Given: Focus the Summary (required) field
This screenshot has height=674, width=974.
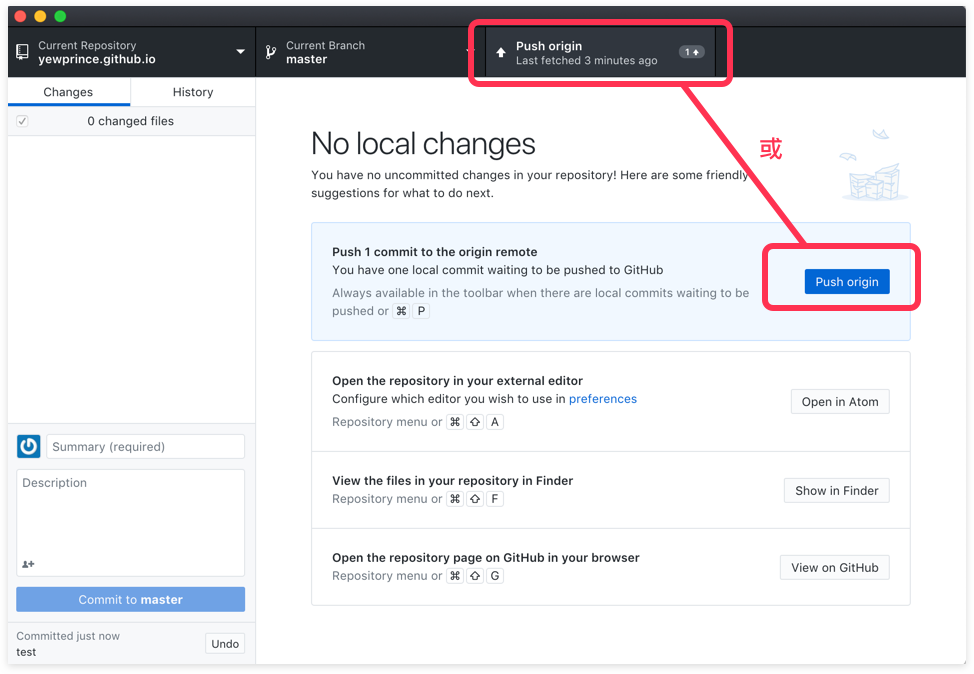Looking at the screenshot, I should click(x=146, y=447).
